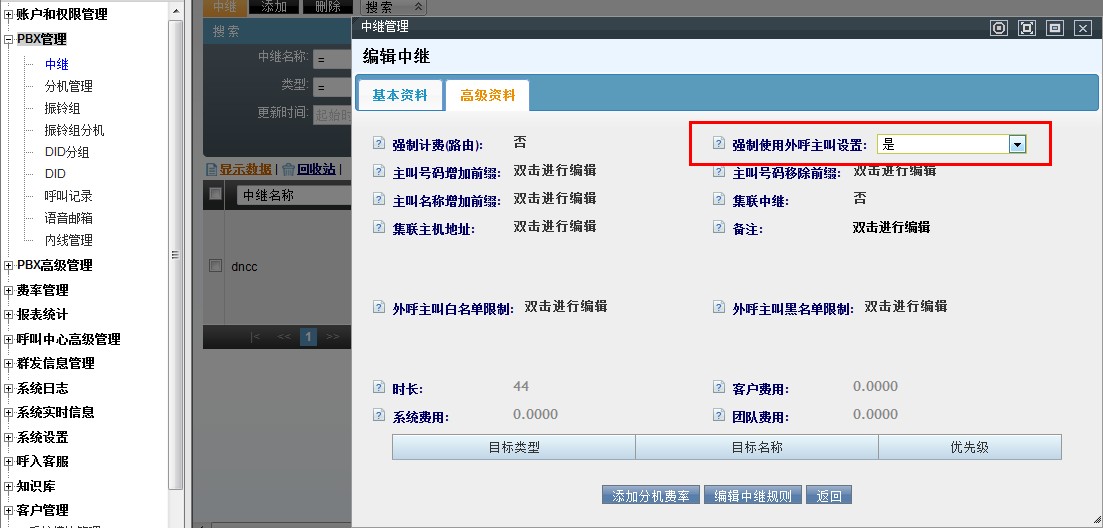Screen dimensions: 1103x528
Task: Click help icon beside 强制计费(路由)
Action: pos(378,144)
